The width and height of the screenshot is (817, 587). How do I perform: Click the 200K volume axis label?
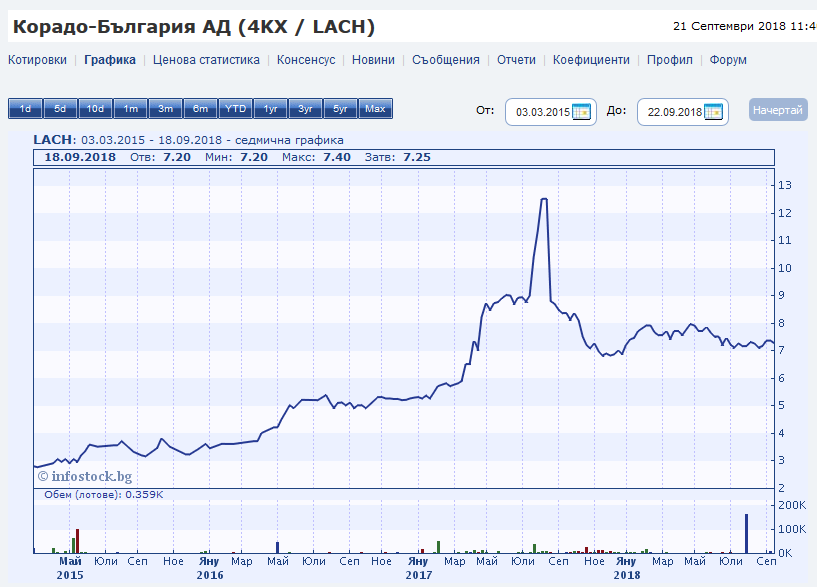[x=792, y=505]
